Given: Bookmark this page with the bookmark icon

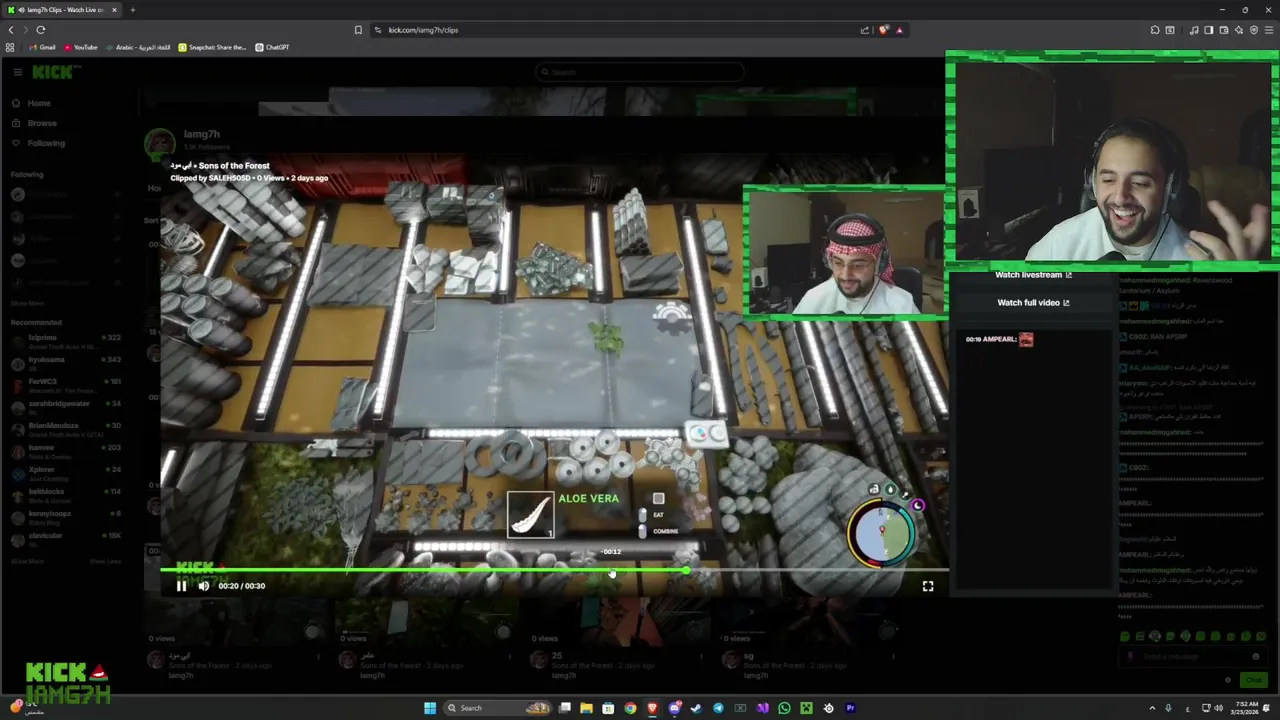Looking at the screenshot, I should [358, 30].
